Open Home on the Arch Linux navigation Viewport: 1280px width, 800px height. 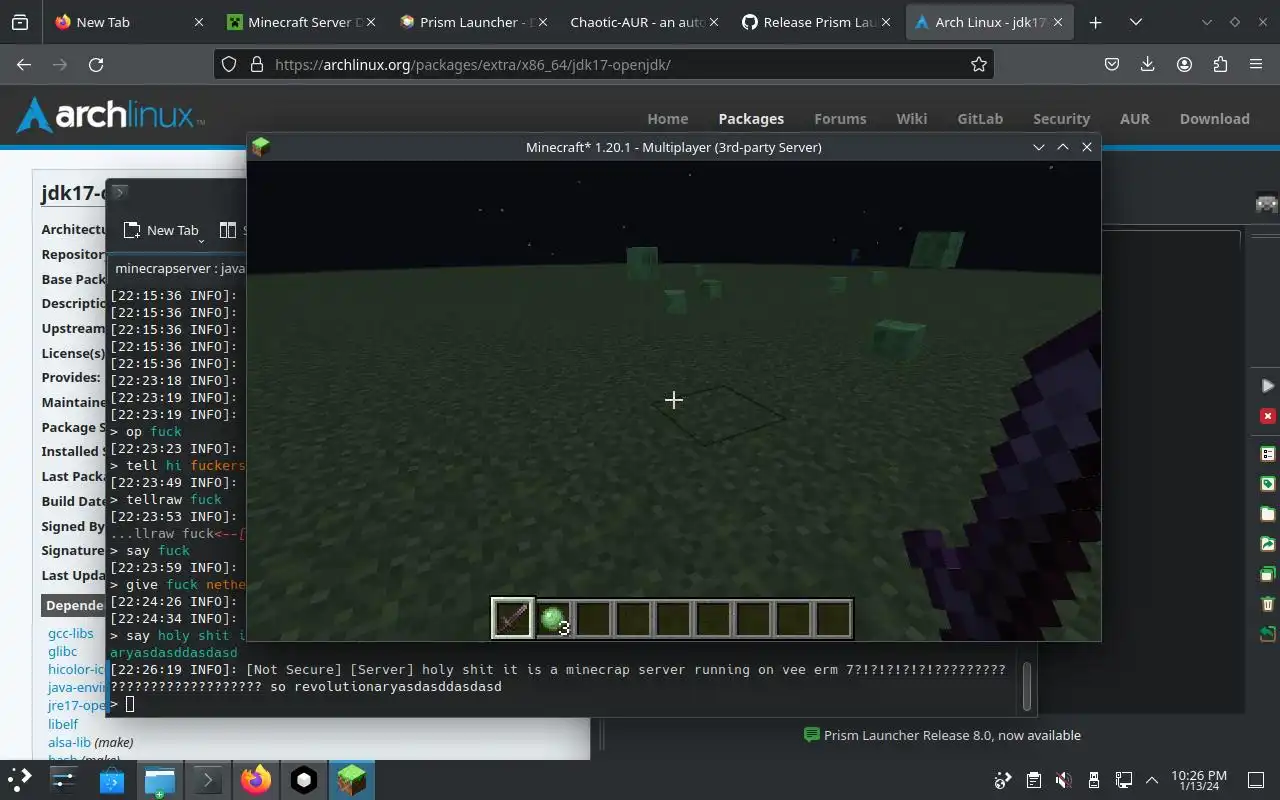(x=667, y=118)
